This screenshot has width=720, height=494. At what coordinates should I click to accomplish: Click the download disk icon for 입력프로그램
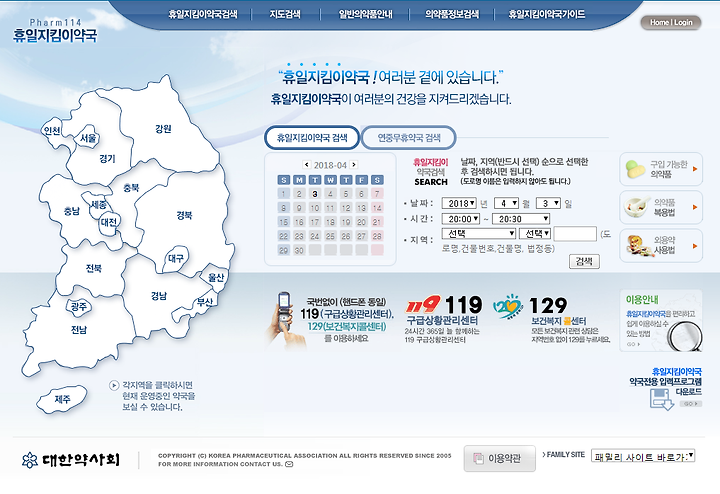[661, 399]
